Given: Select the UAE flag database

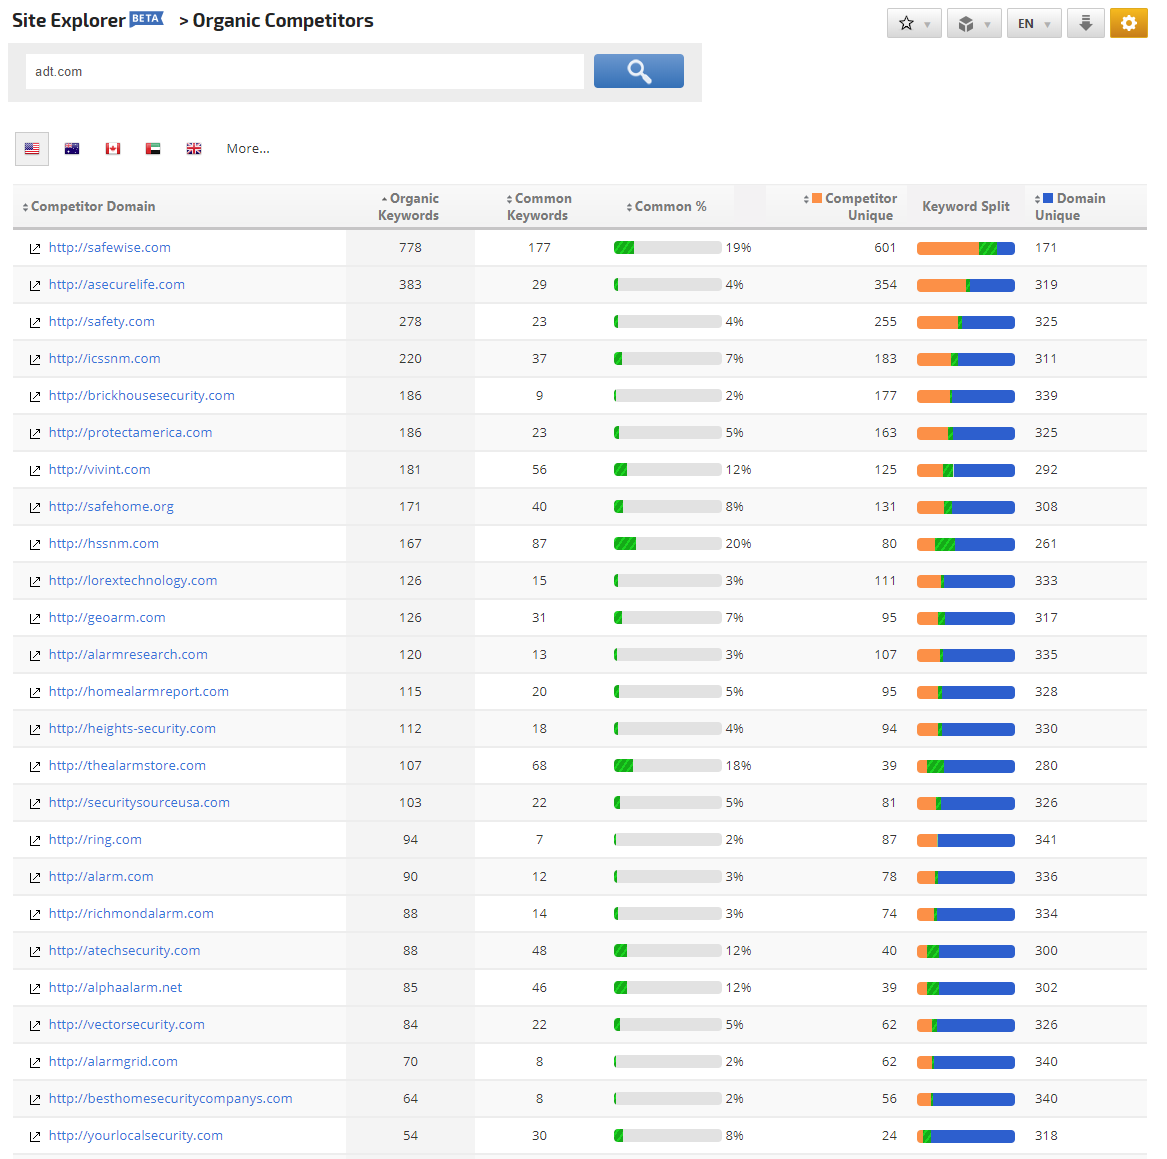Looking at the screenshot, I should click(153, 149).
